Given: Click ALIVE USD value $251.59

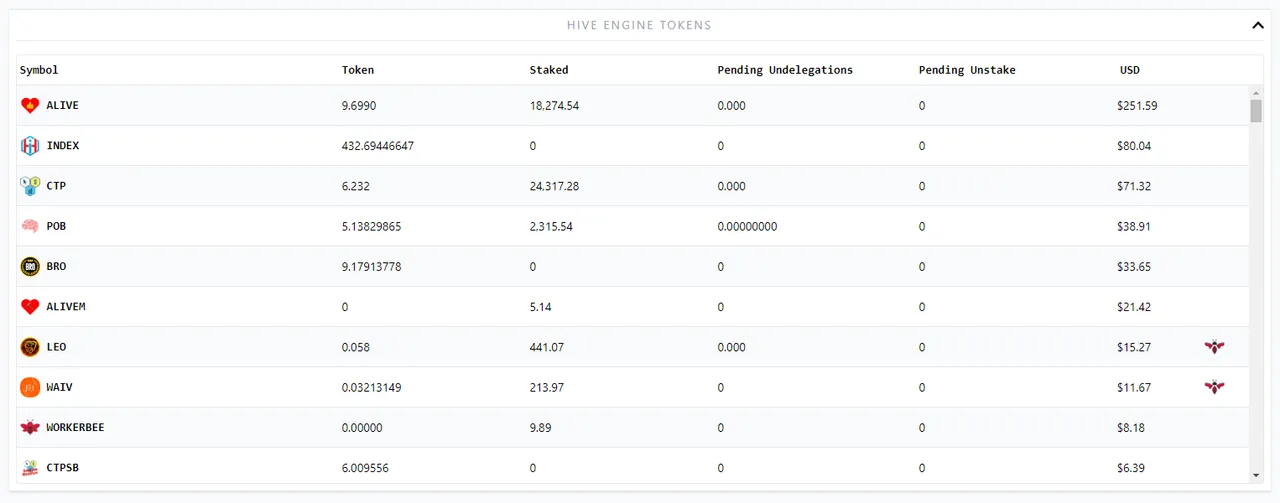Looking at the screenshot, I should coord(1137,105).
